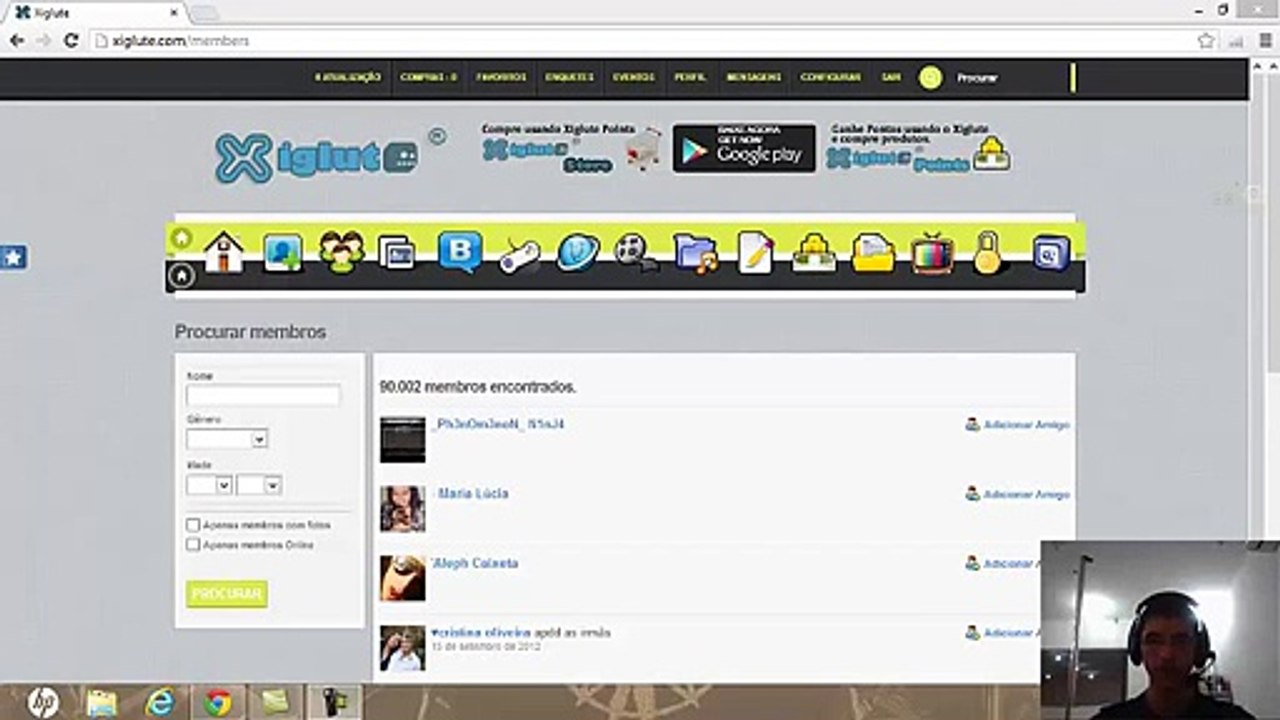The height and width of the screenshot is (720, 1280).
Task: Click the yellow round icon beside Procurar
Action: pos(930,78)
